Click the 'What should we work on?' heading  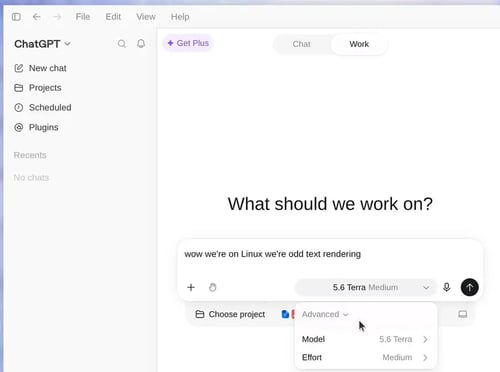tap(330, 204)
